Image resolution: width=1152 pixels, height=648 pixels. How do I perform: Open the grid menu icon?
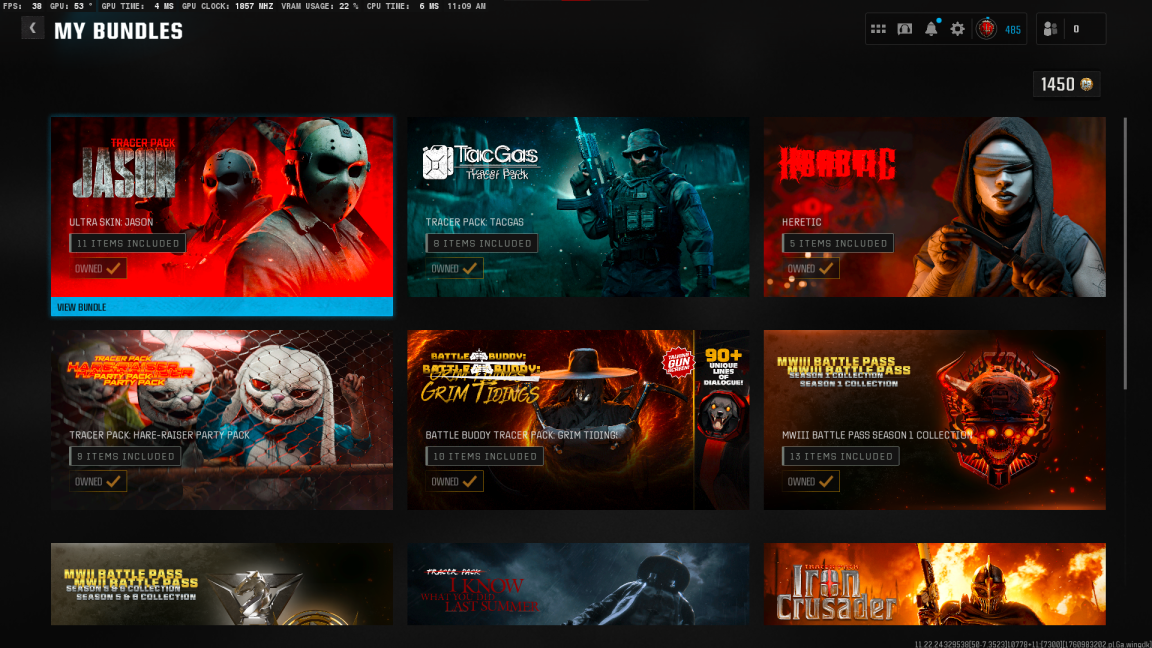878,29
